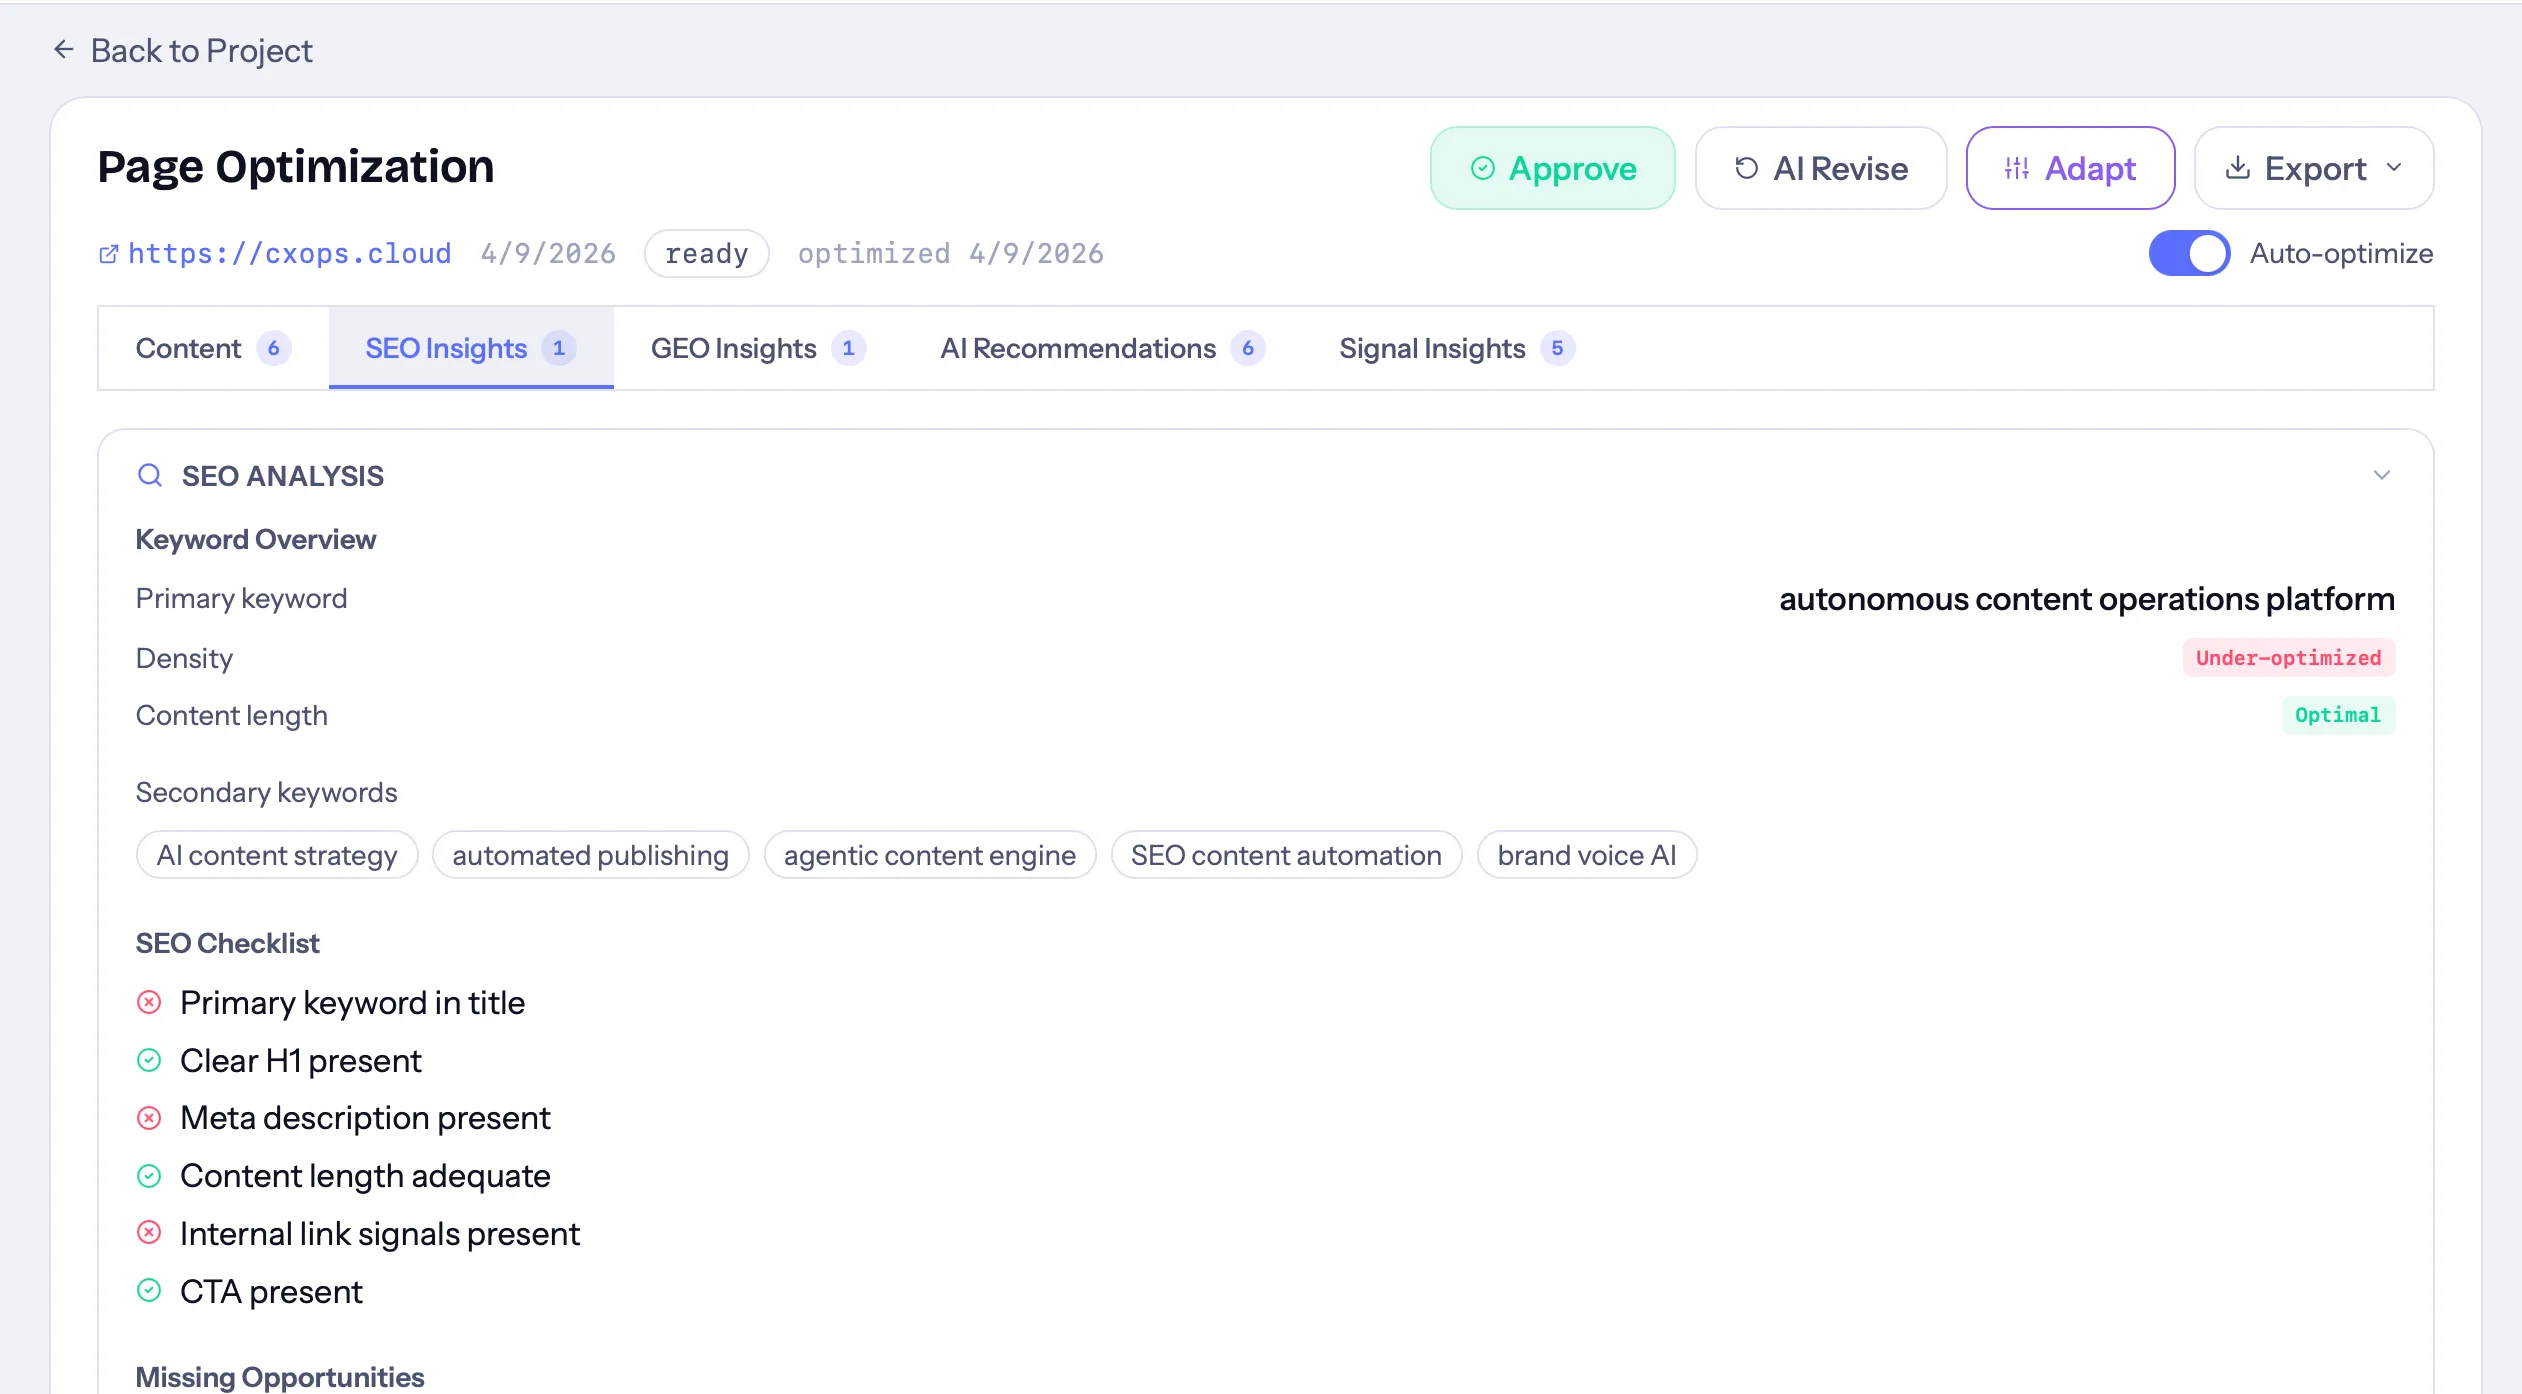
Task: Click the Missing Opportunities heading
Action: (280, 1377)
